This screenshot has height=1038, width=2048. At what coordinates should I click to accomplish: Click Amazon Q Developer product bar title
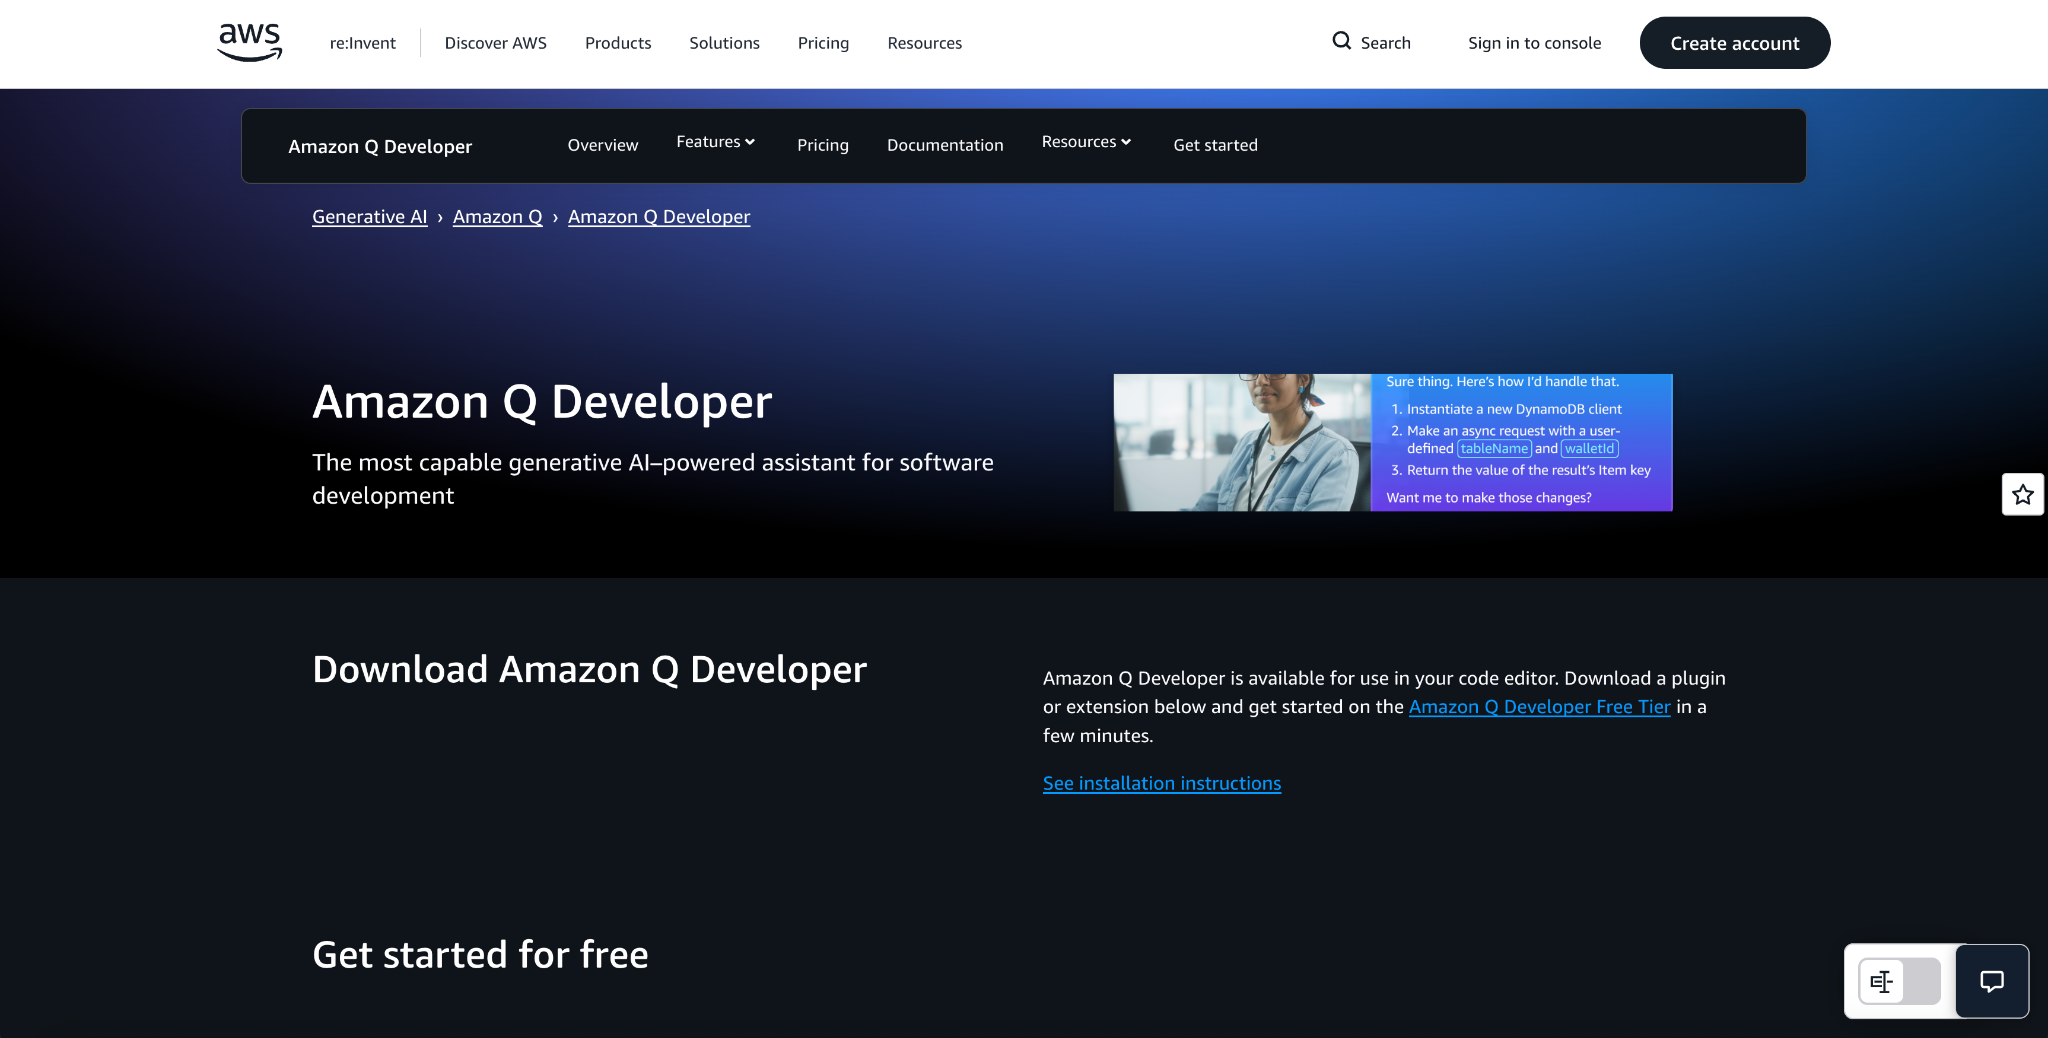point(380,146)
